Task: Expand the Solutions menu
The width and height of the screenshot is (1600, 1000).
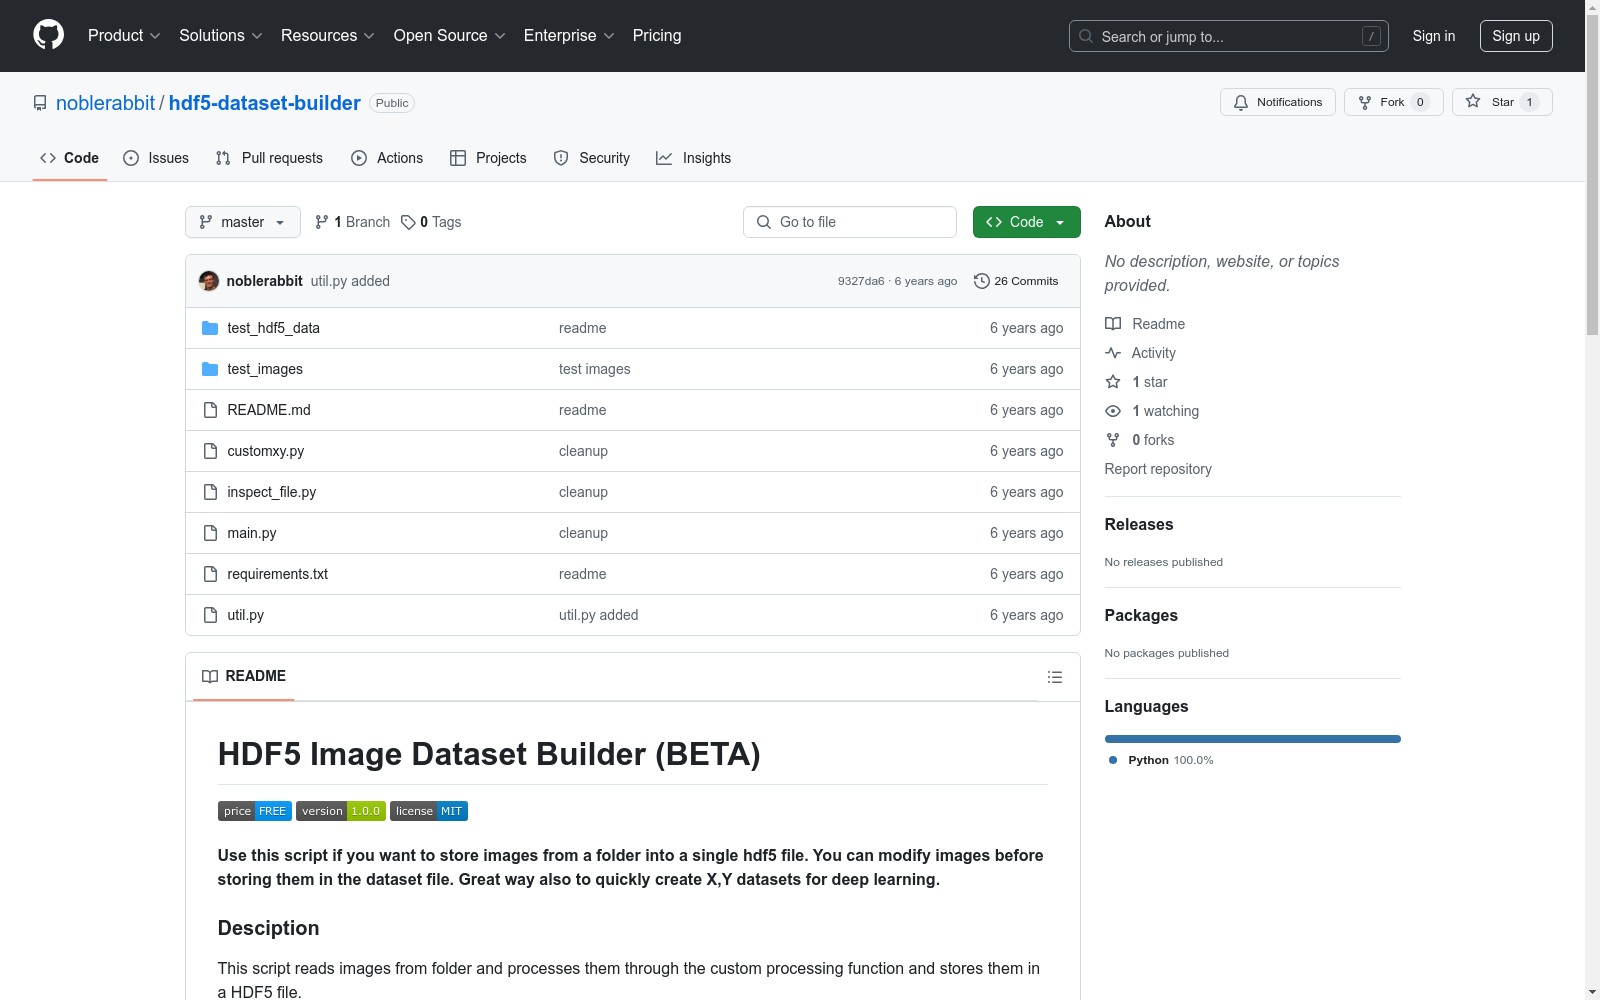Action: click(221, 36)
